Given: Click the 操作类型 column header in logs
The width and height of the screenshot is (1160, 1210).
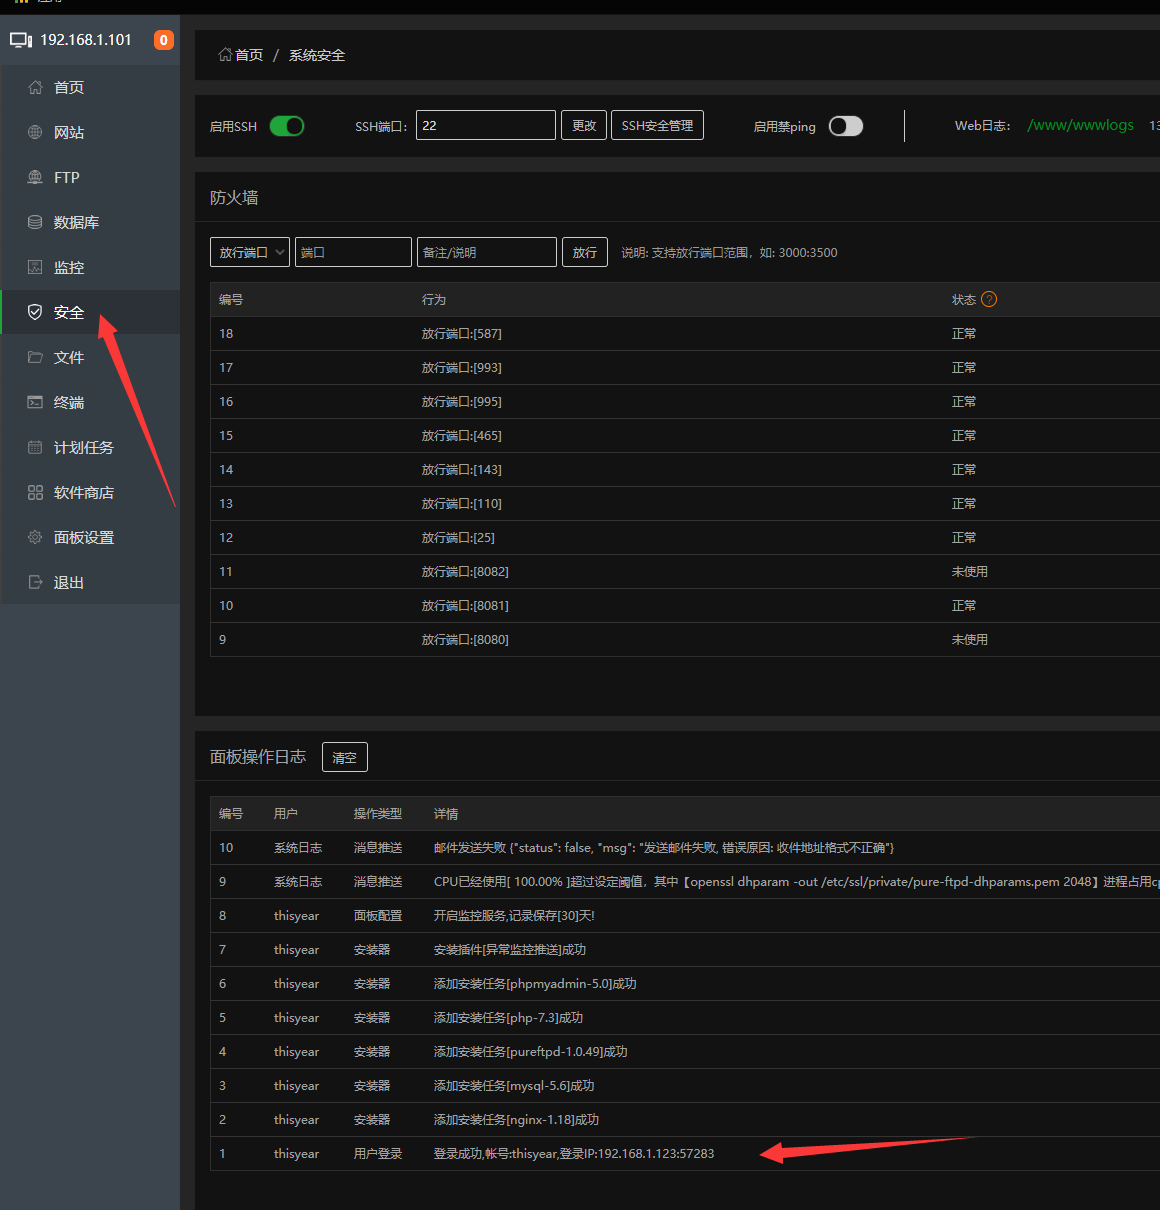Looking at the screenshot, I should click(x=378, y=814).
